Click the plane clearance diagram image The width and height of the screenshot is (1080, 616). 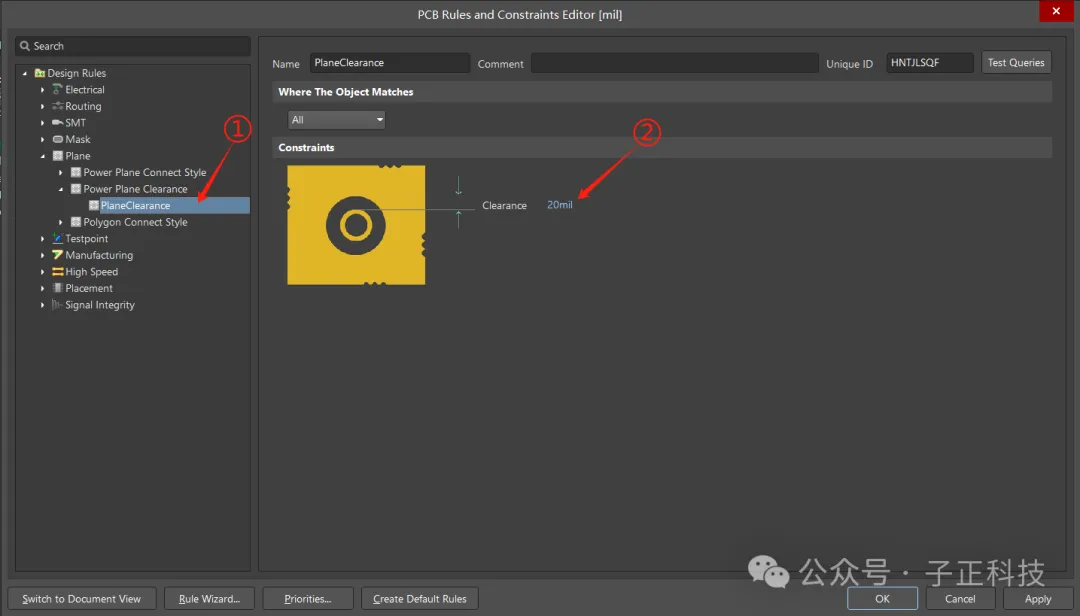(x=356, y=225)
